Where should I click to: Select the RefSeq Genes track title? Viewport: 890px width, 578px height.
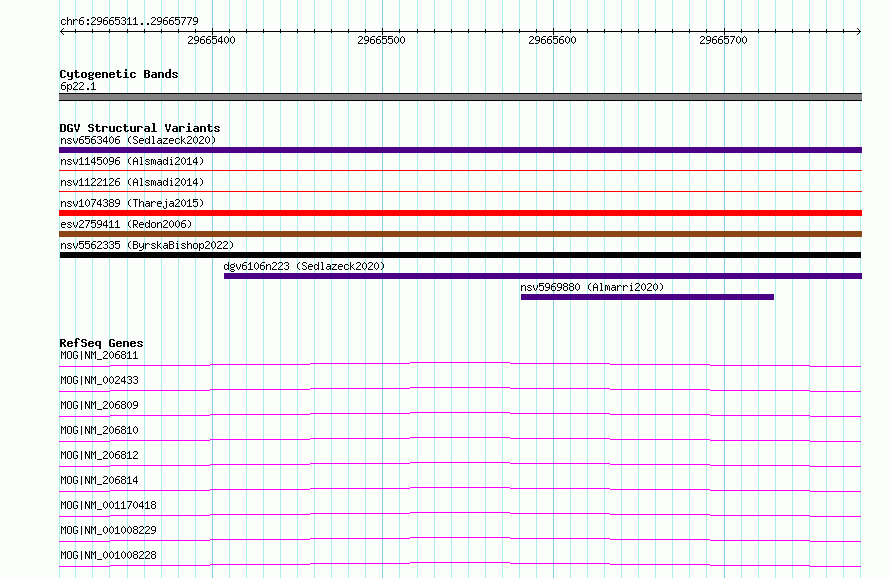click(x=102, y=343)
